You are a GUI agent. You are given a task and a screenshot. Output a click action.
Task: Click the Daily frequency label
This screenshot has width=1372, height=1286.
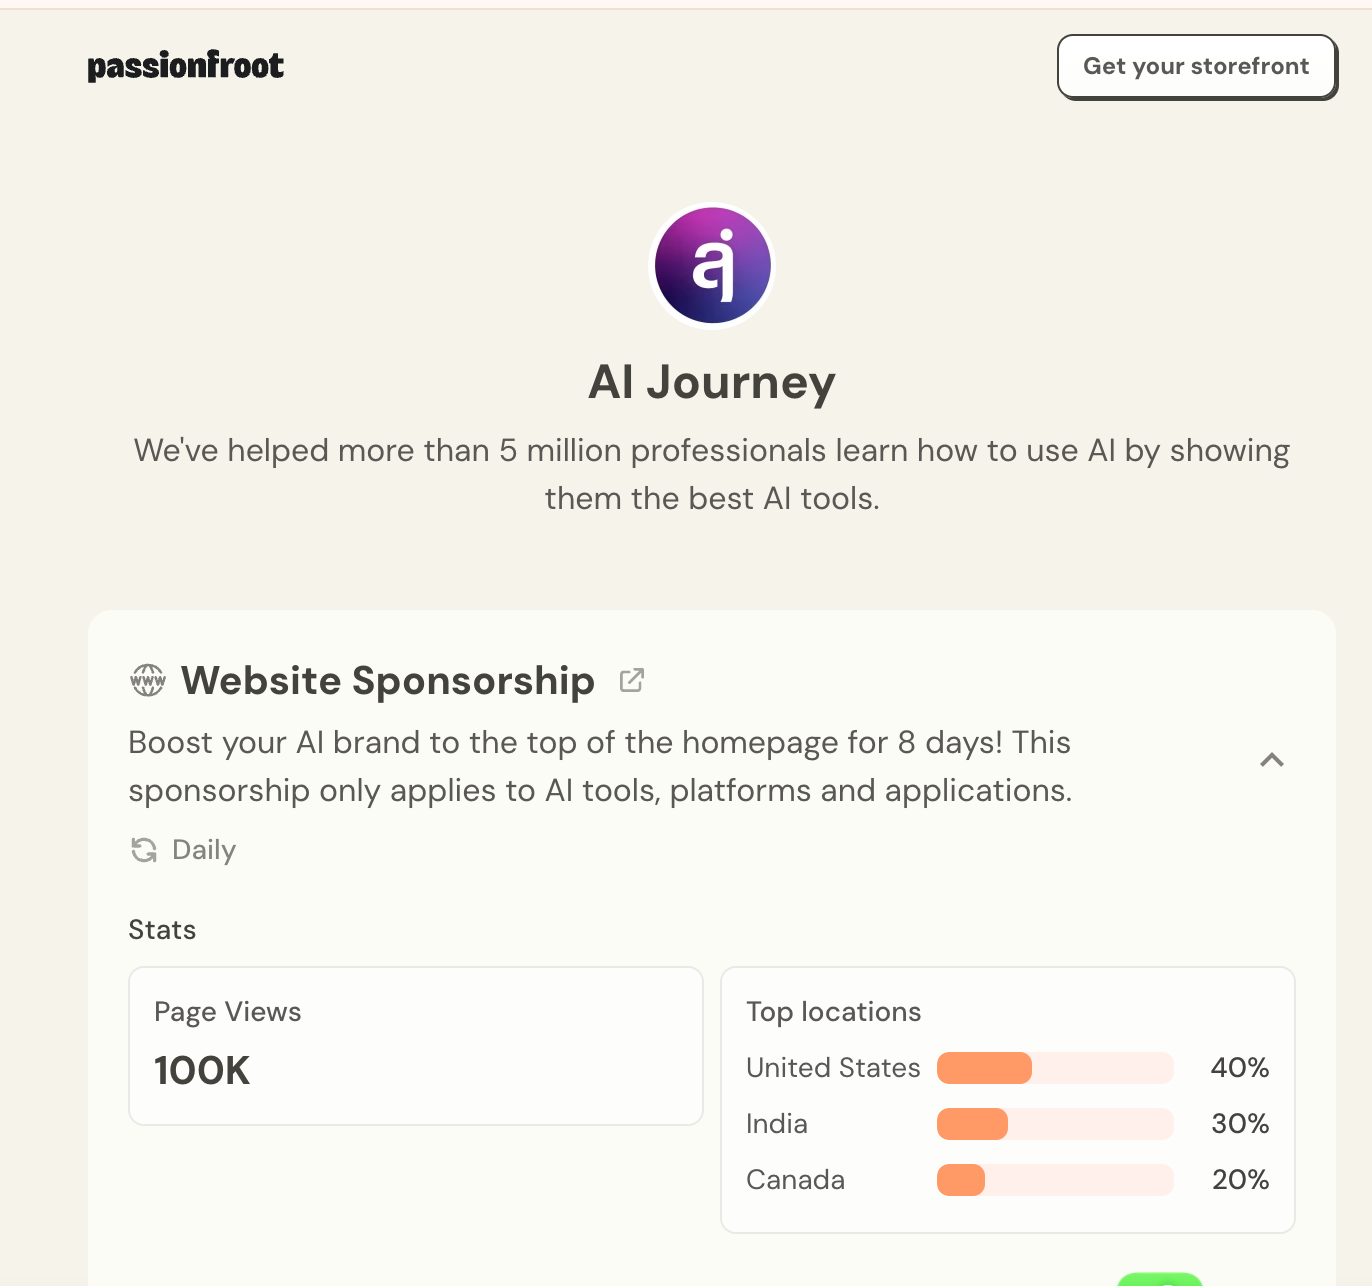coord(204,850)
